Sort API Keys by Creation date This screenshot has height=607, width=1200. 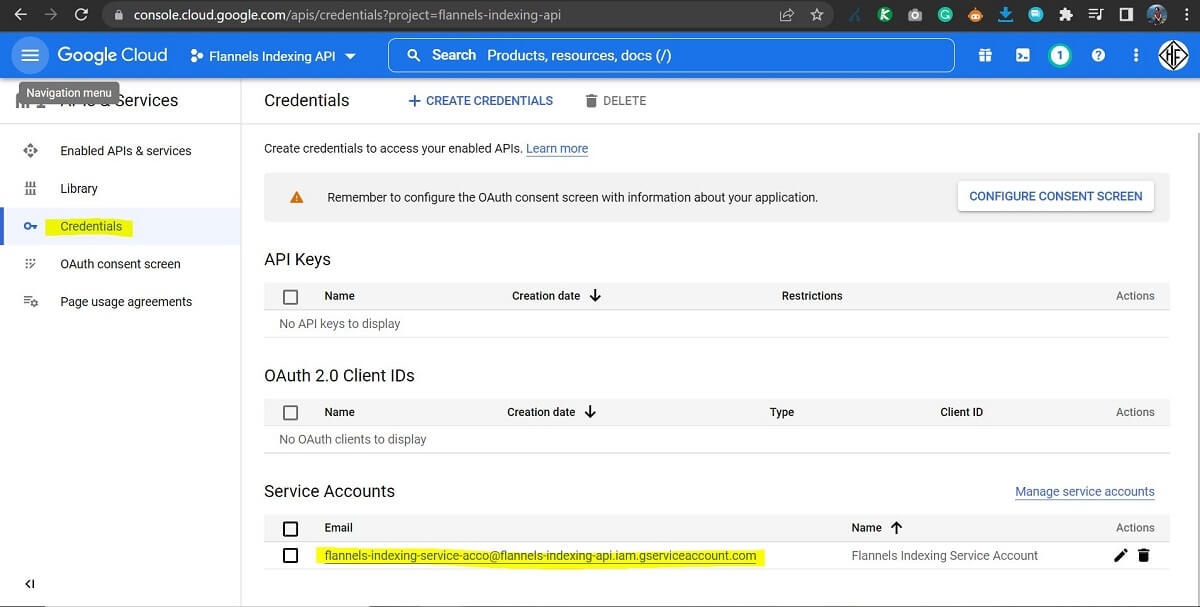[x=556, y=296]
